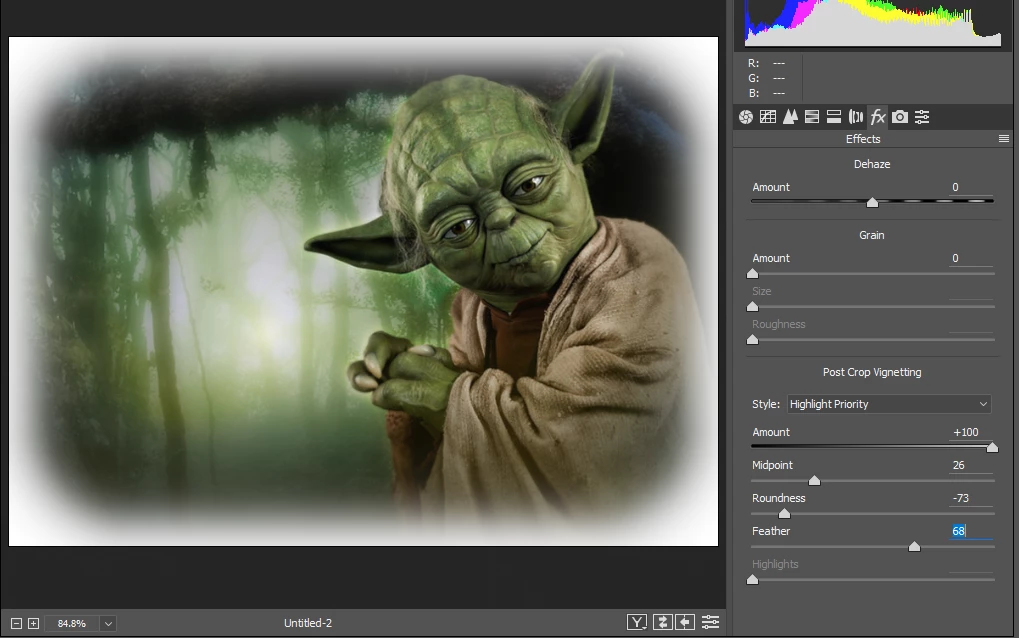
Task: Click the Feather slider handle
Action: (914, 547)
